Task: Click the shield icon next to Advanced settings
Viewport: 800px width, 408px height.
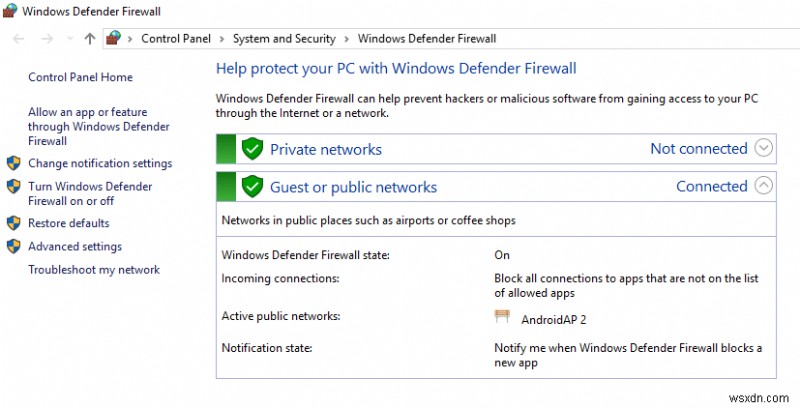Action: pos(14,246)
